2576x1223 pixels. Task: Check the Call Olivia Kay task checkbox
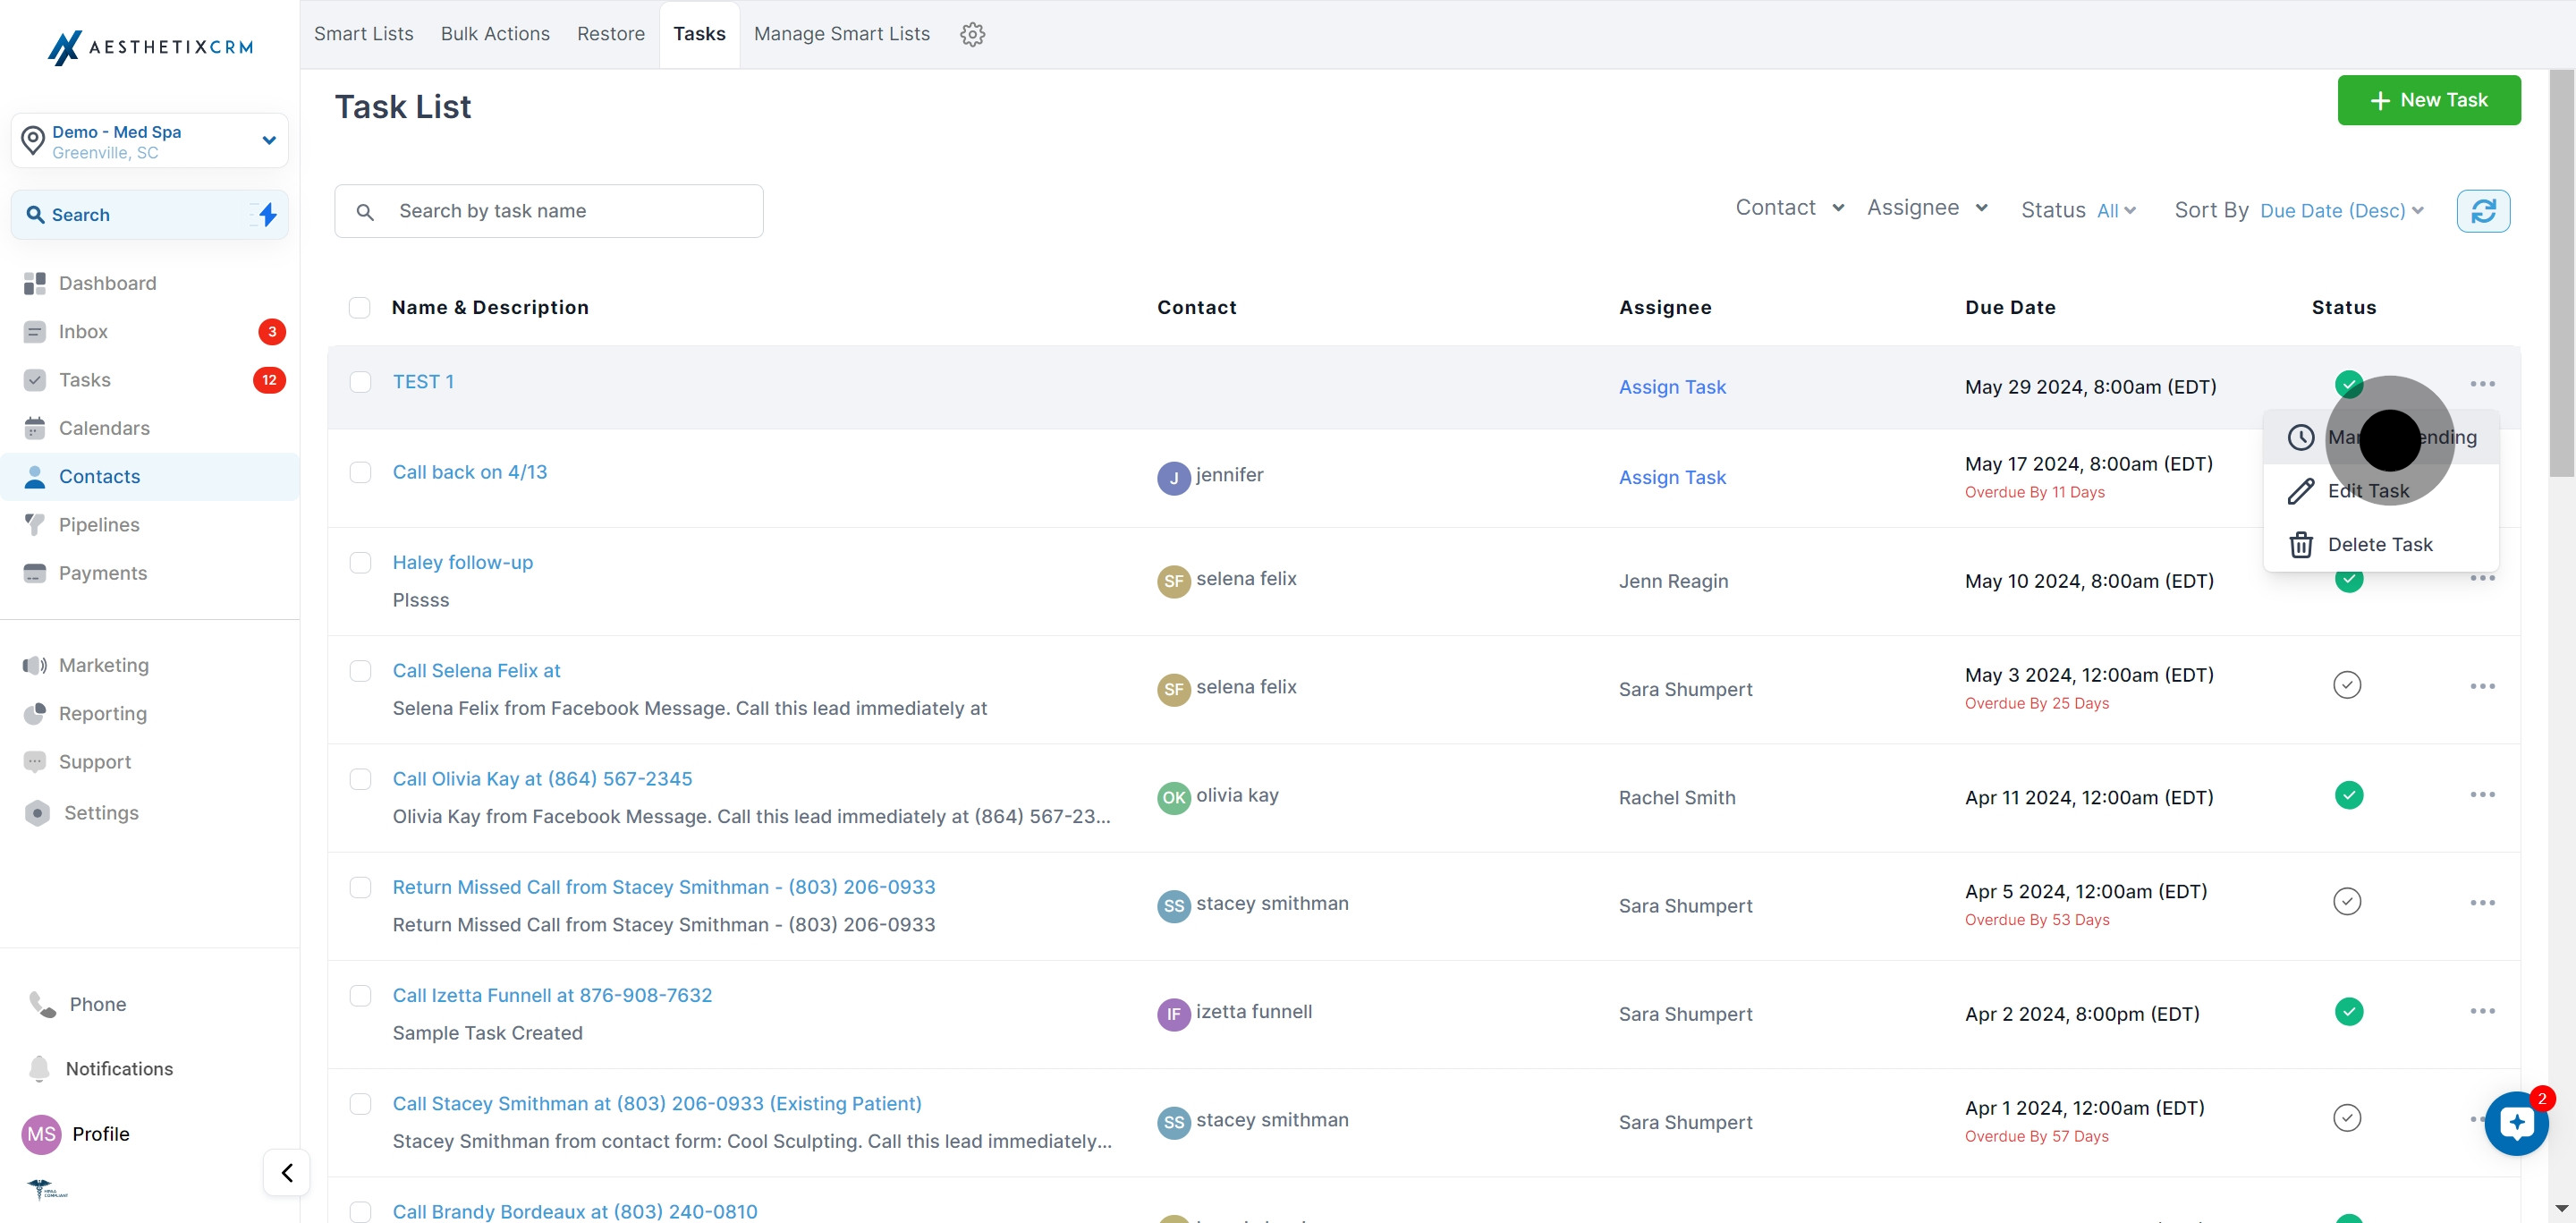pyautogui.click(x=360, y=779)
